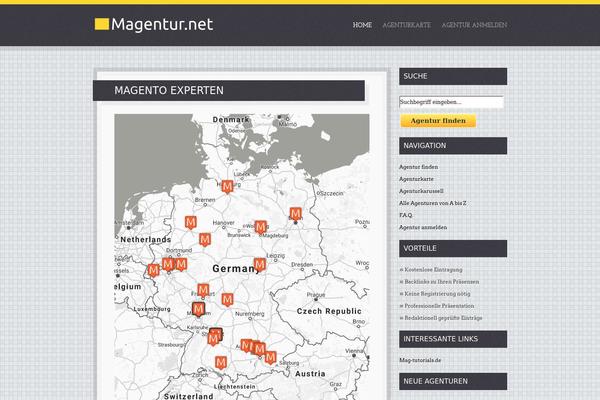Click the Backlinks zu Ihren Präsenzen text
Image resolution: width=600 pixels, height=400 pixels.
tap(442, 281)
